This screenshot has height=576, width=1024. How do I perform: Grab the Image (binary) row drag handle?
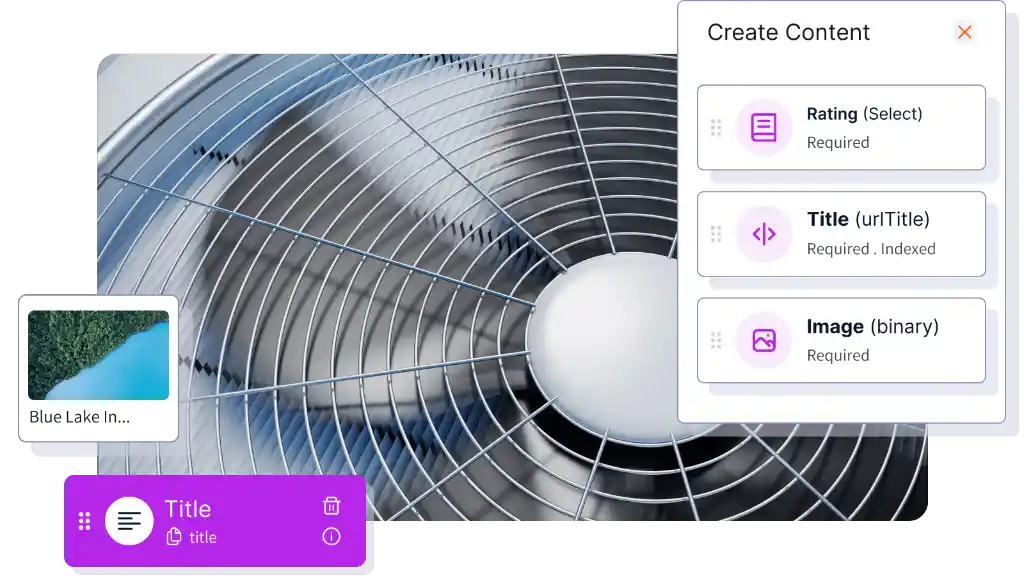[716, 340]
